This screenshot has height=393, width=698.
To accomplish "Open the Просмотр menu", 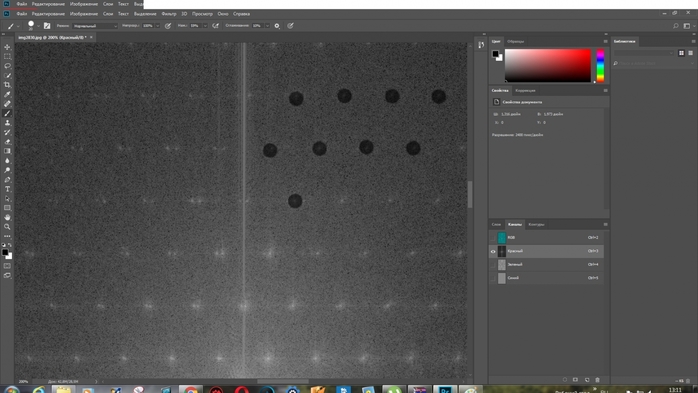I will [x=202, y=14].
